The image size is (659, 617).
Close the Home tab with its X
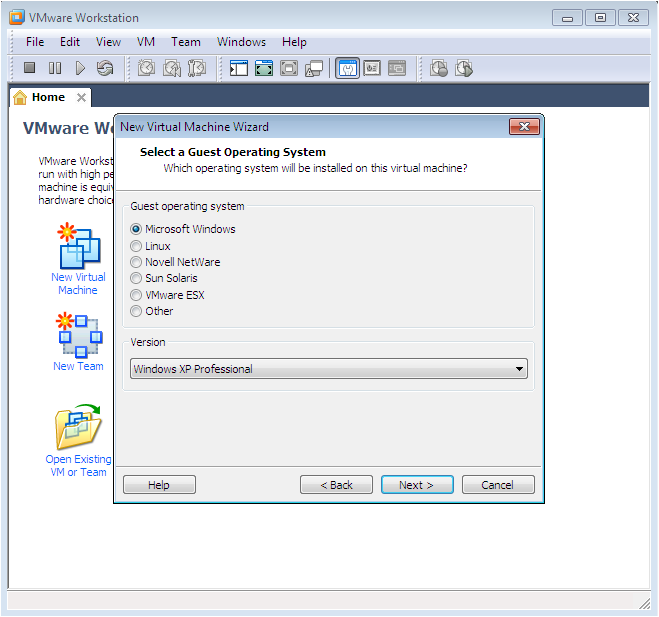click(x=82, y=98)
